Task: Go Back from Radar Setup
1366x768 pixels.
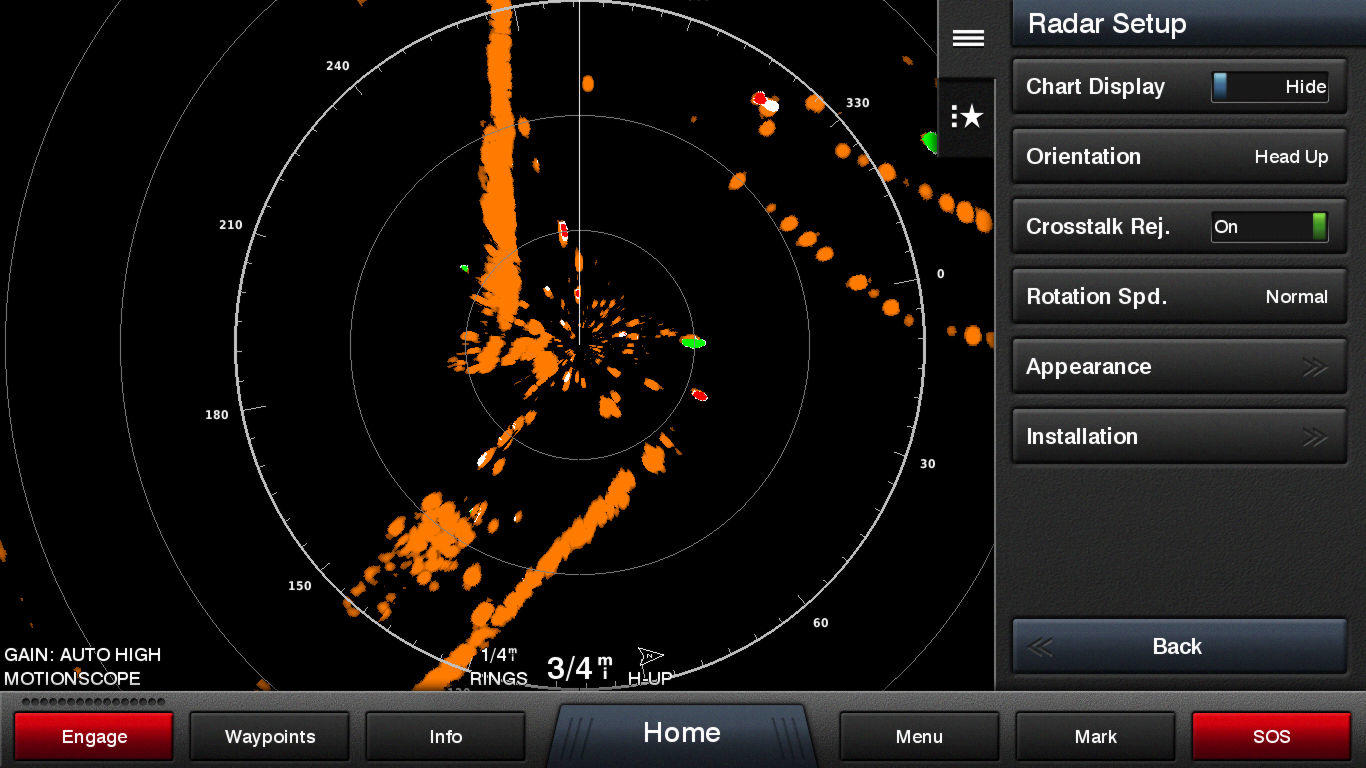Action: (x=1179, y=647)
